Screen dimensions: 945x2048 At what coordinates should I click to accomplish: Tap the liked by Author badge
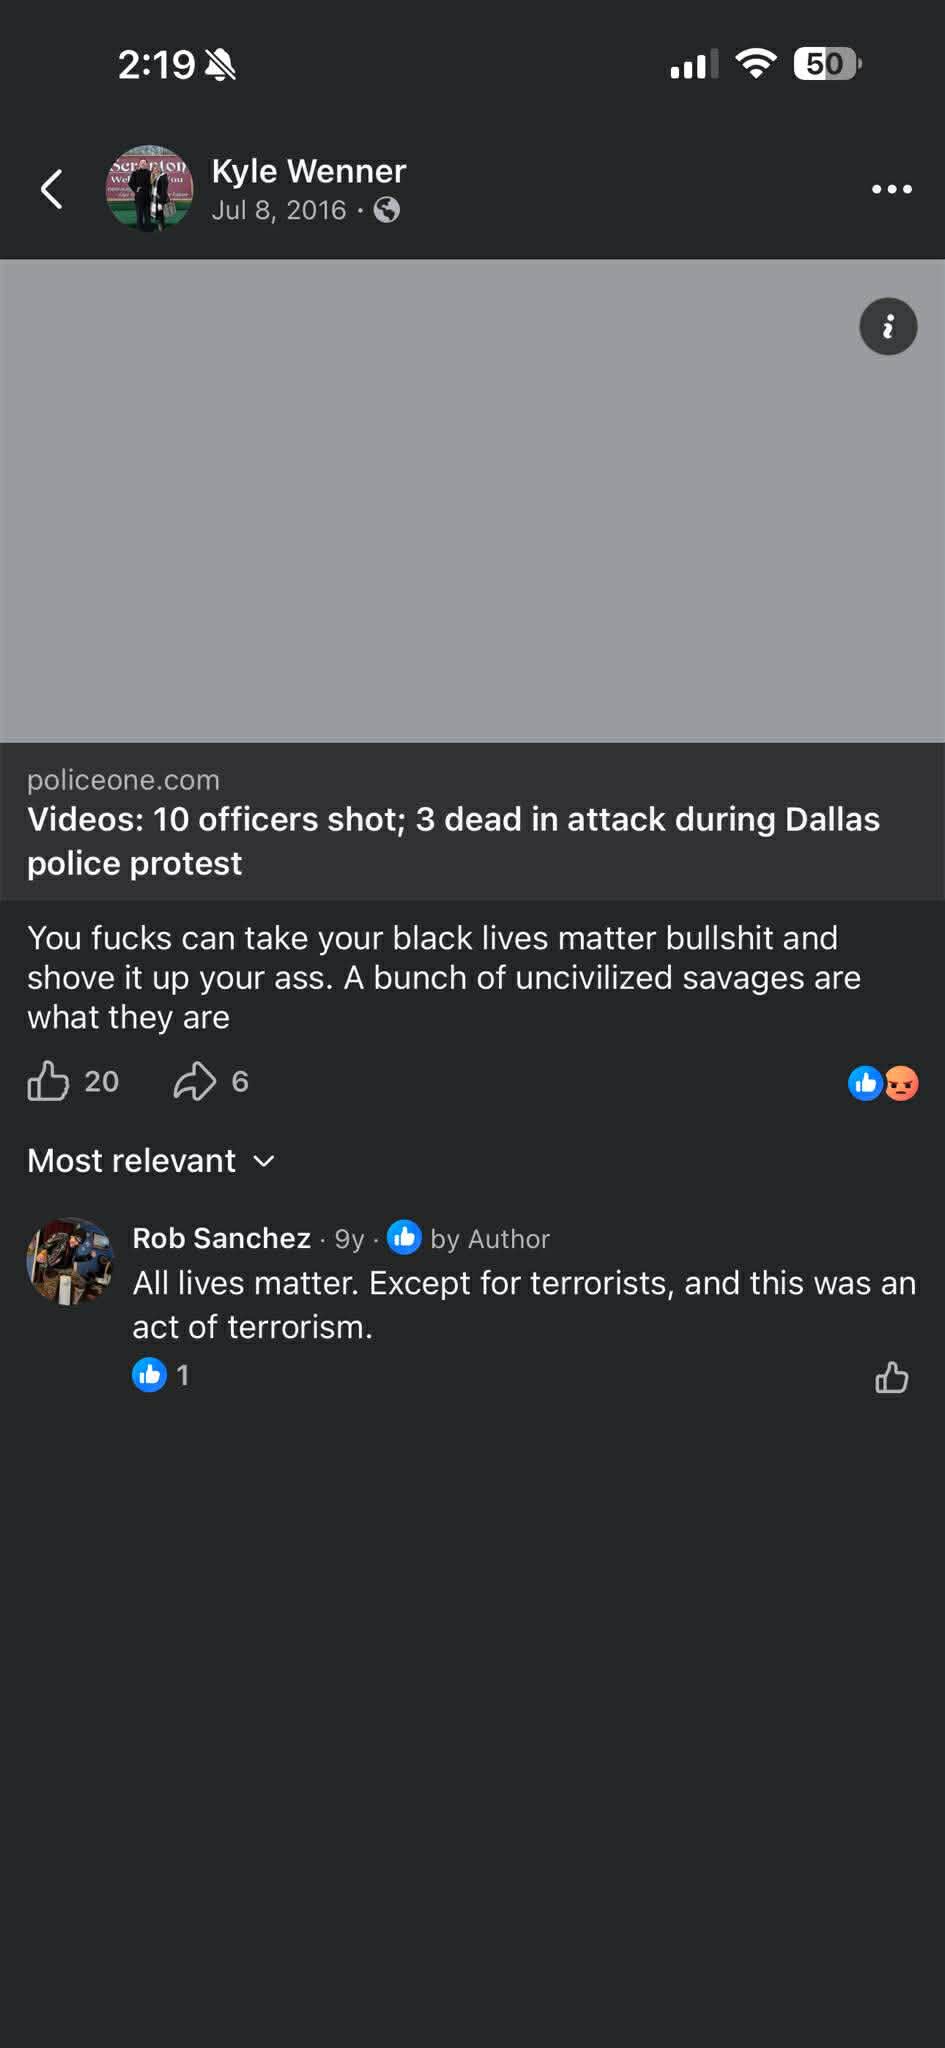pyautogui.click(x=469, y=1239)
